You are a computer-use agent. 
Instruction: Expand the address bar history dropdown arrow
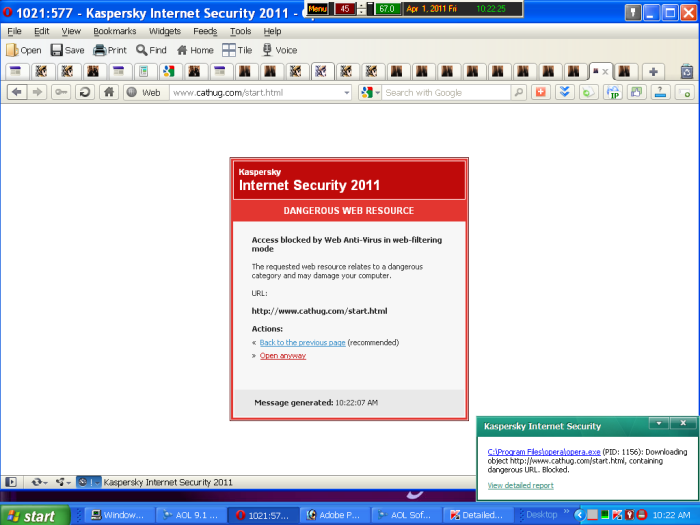pos(346,93)
